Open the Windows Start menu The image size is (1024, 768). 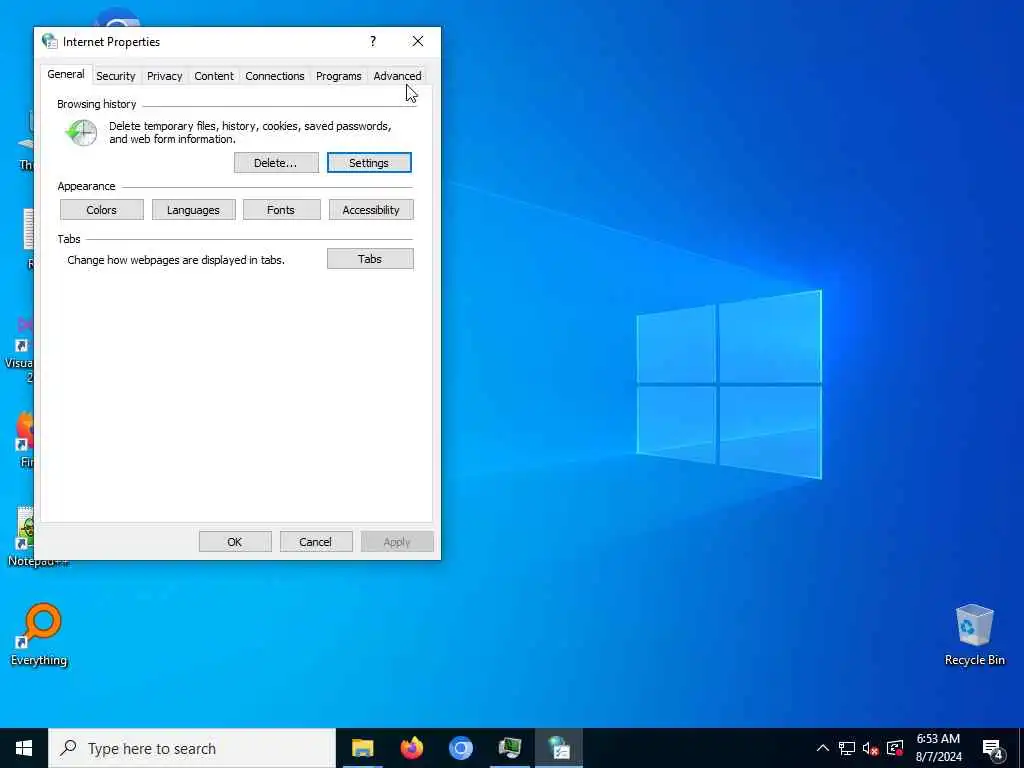(24, 748)
